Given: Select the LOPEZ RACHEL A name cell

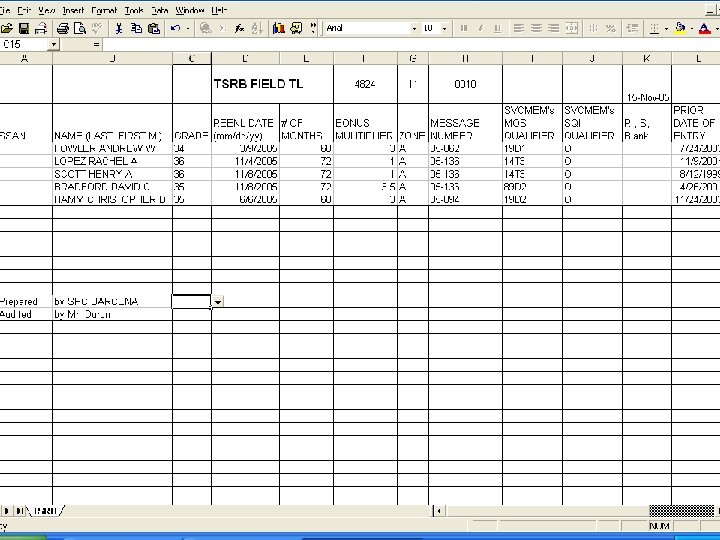Looking at the screenshot, I should click(x=112, y=161).
